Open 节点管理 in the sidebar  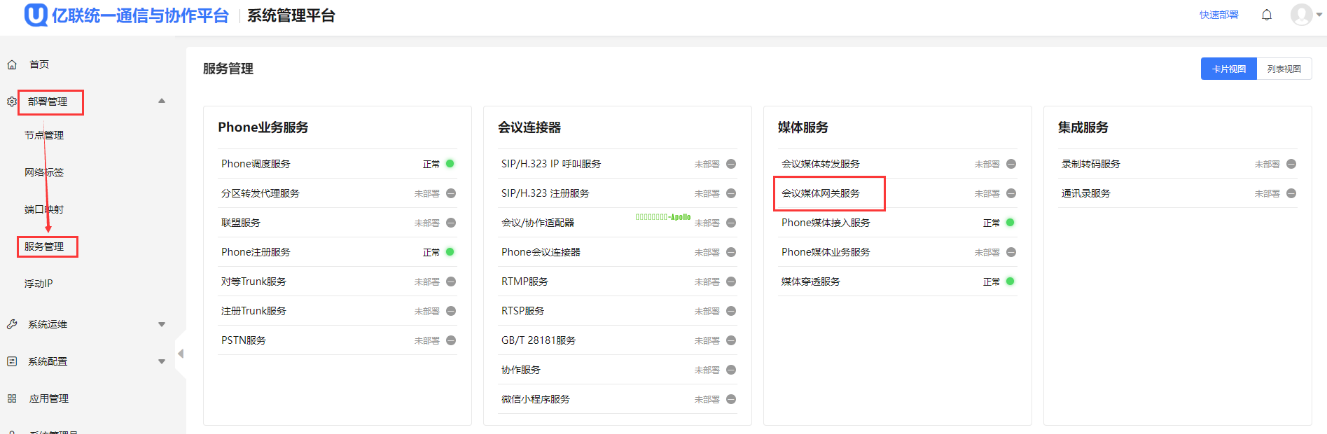click(44, 136)
